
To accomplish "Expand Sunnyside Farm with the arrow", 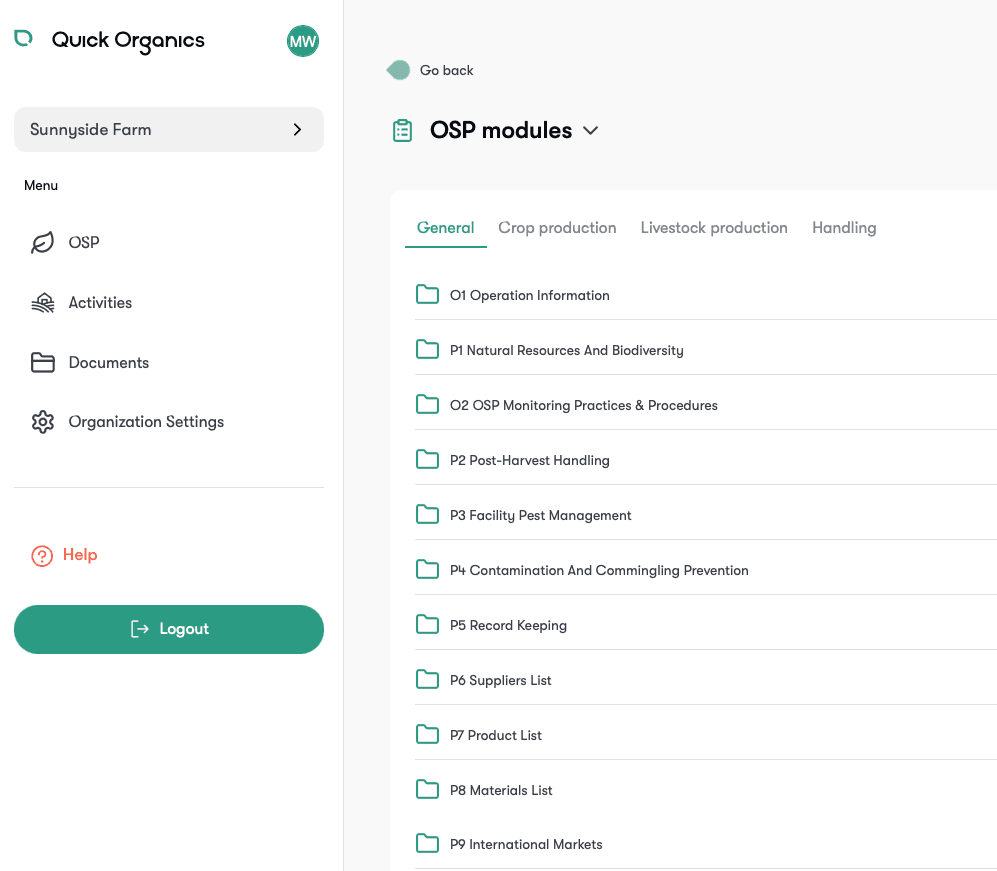I will tap(296, 129).
